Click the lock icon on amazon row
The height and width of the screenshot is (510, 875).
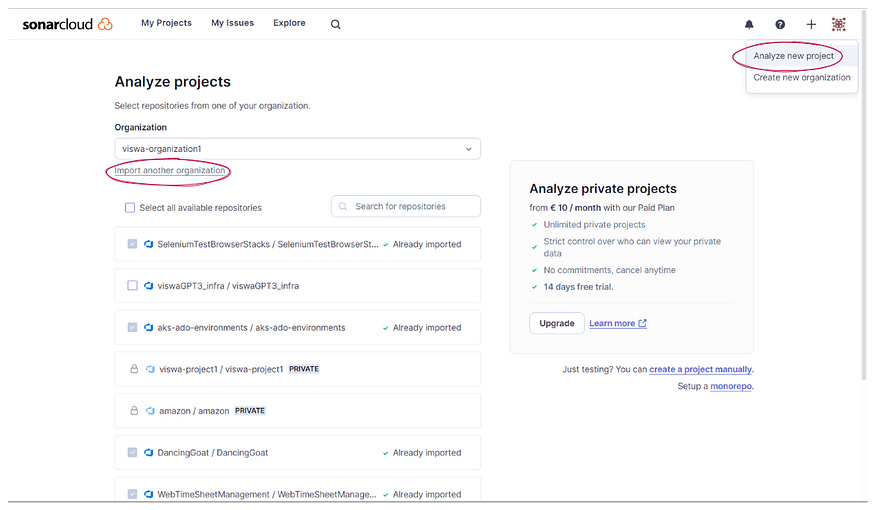[134, 411]
